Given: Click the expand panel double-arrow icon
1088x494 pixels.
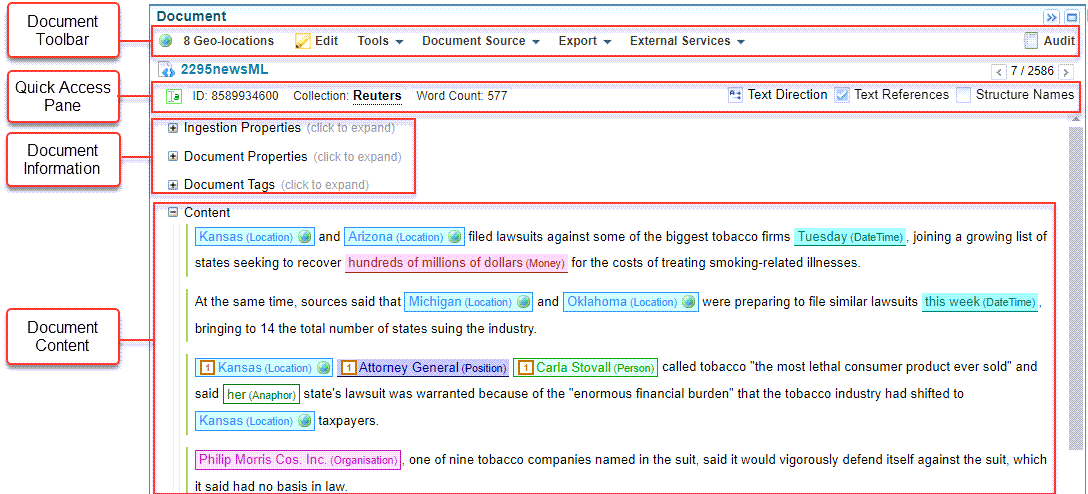Looking at the screenshot, I should pos(1051,17).
